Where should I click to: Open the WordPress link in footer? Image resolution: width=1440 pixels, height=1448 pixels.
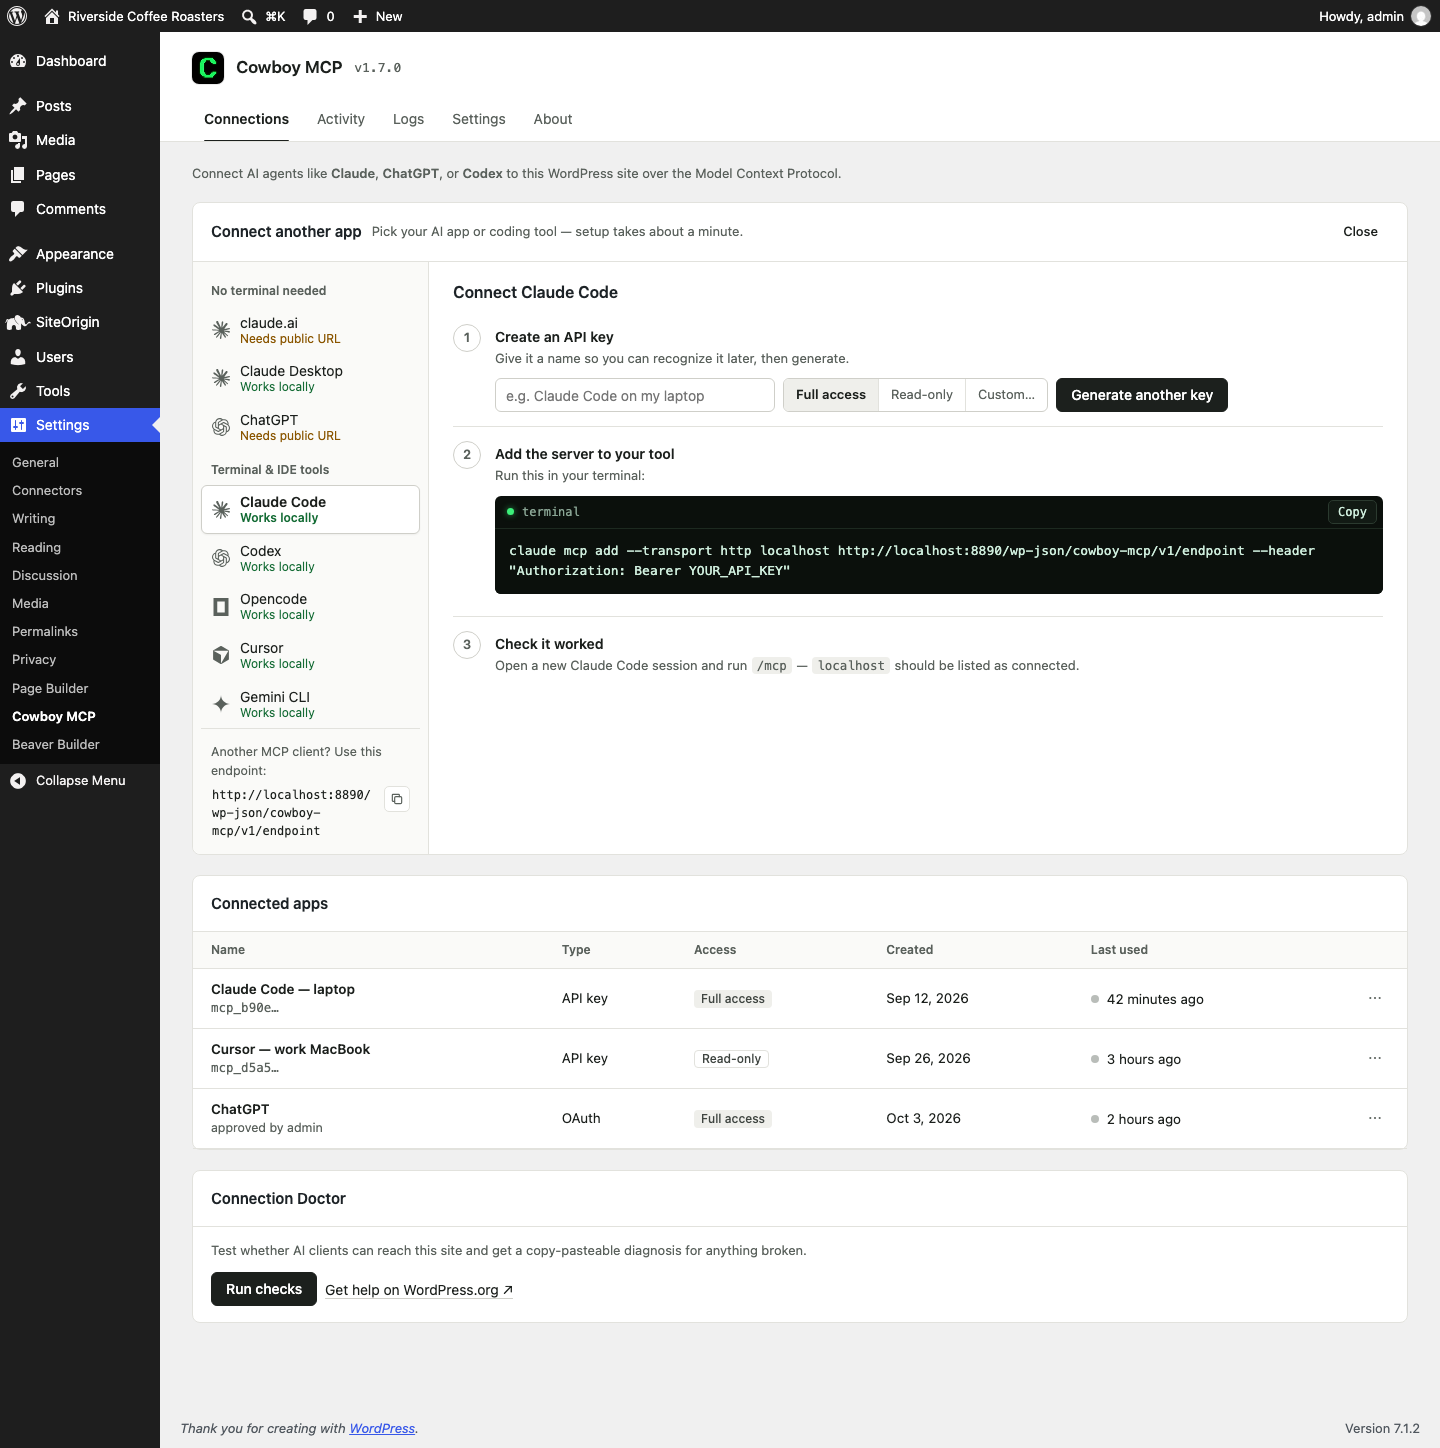click(x=382, y=1428)
